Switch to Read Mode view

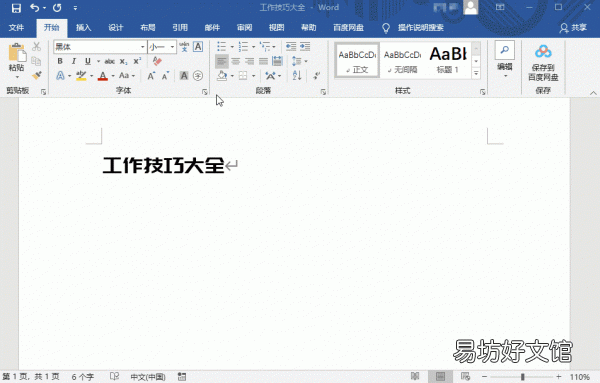[415, 376]
